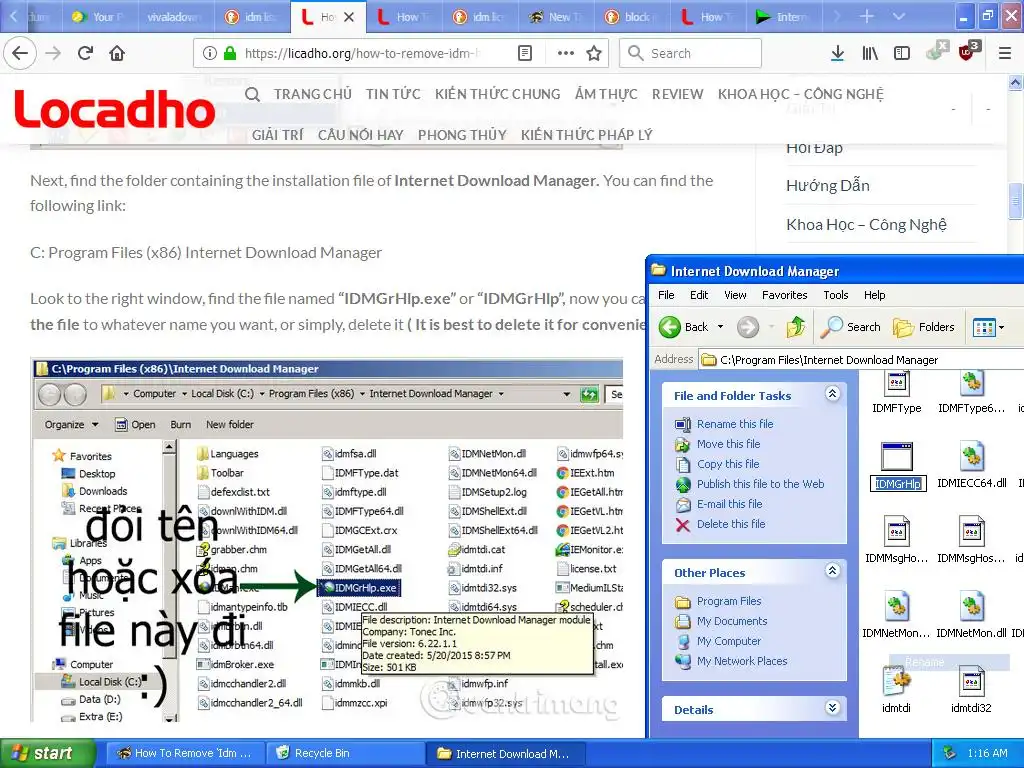Click E-mail this file

pyautogui.click(x=729, y=504)
